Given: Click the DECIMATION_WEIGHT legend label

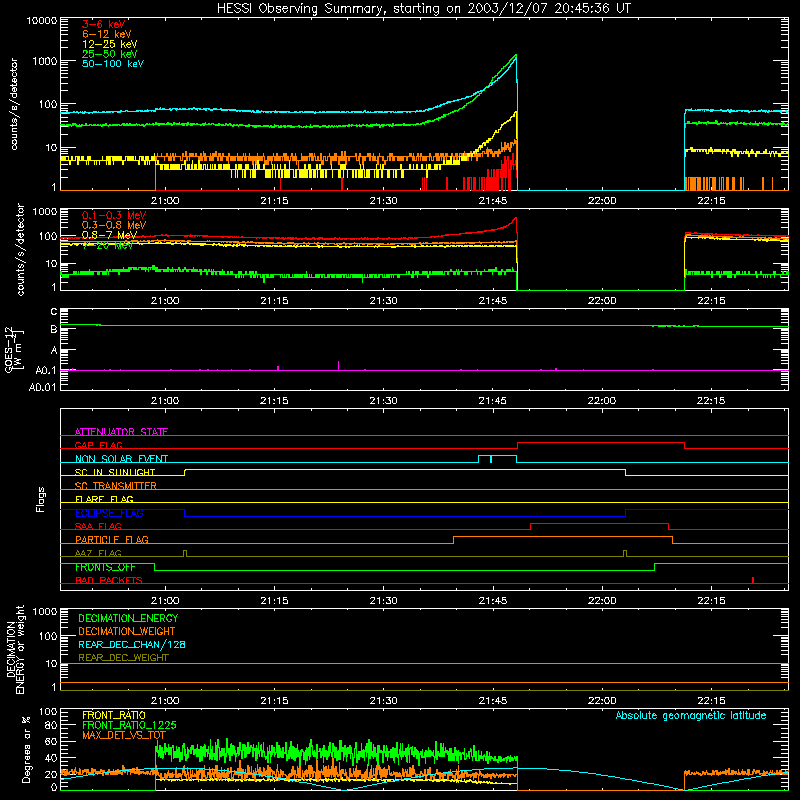Looking at the screenshot, I should [127, 631].
